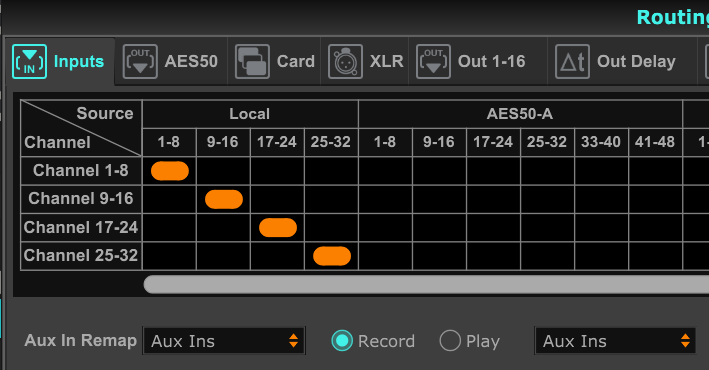Route Channel 1-8 to AES50-A 1-8

[385, 171]
